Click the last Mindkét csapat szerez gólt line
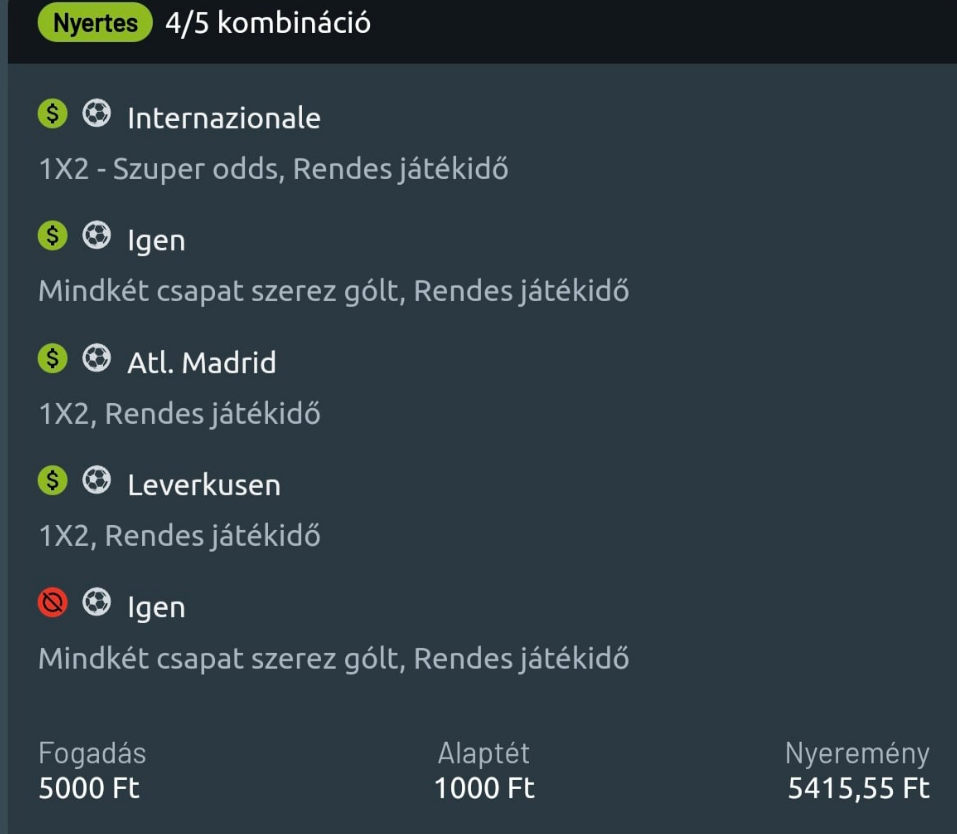 click(x=333, y=659)
